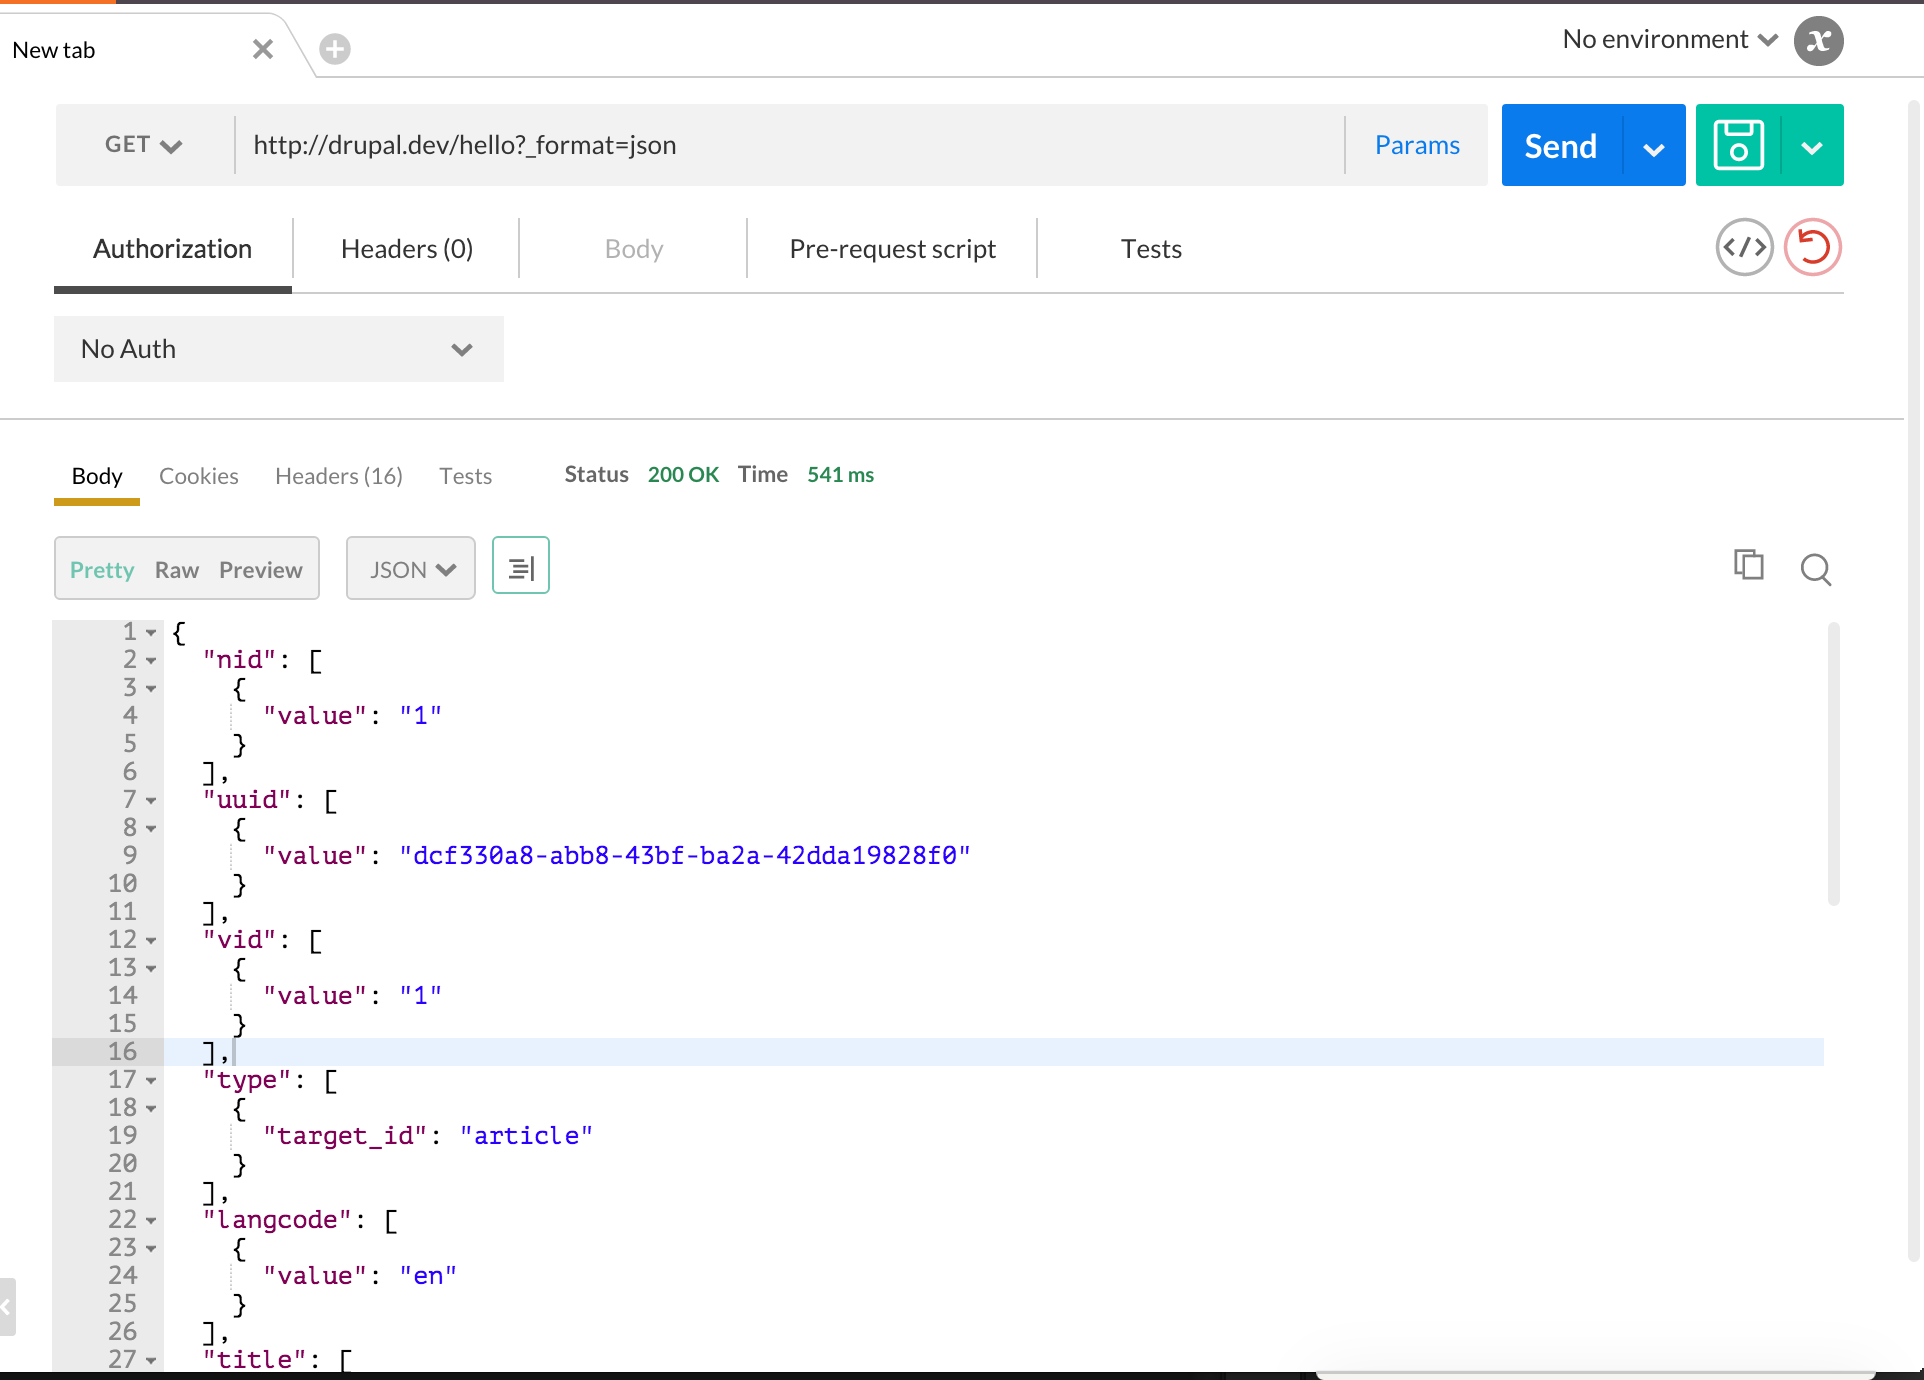This screenshot has height=1380, width=1924.
Task: Switch response view to Pretty
Action: 102,570
